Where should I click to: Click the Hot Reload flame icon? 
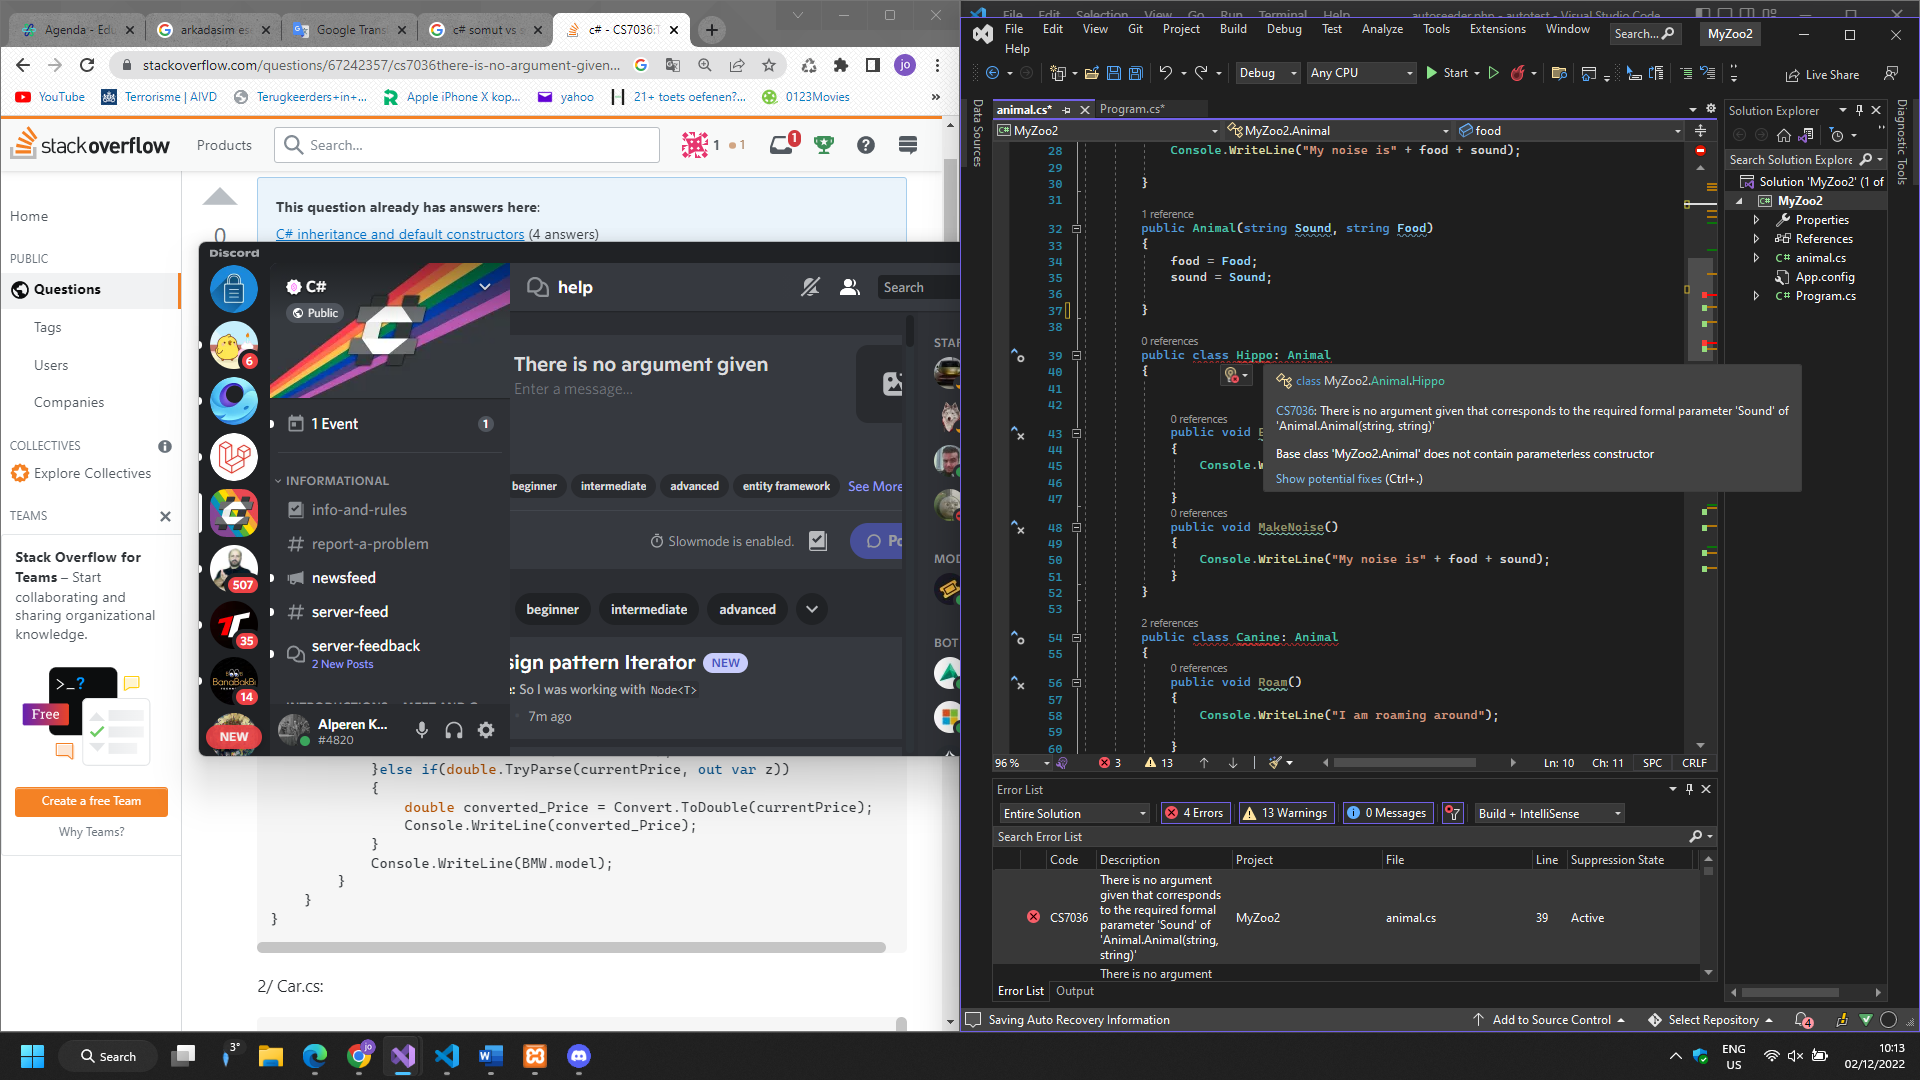[x=1518, y=73]
